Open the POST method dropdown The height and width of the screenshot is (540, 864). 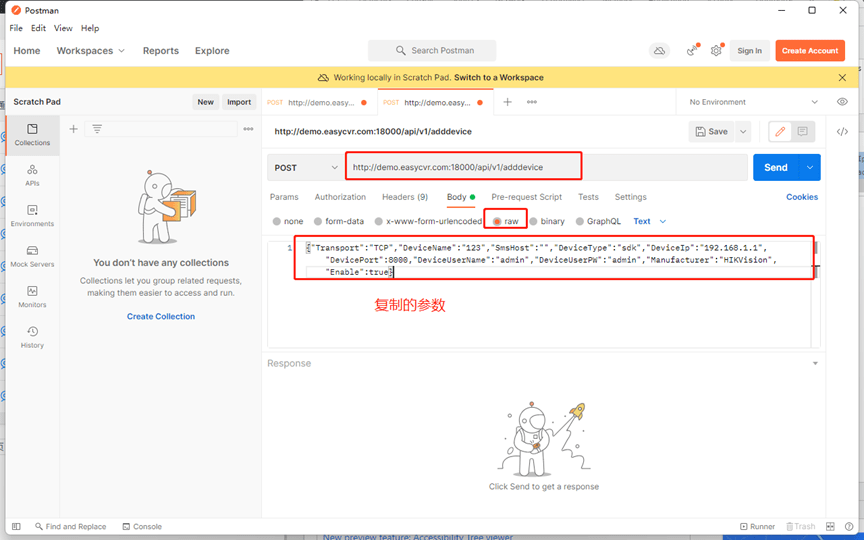pos(305,168)
